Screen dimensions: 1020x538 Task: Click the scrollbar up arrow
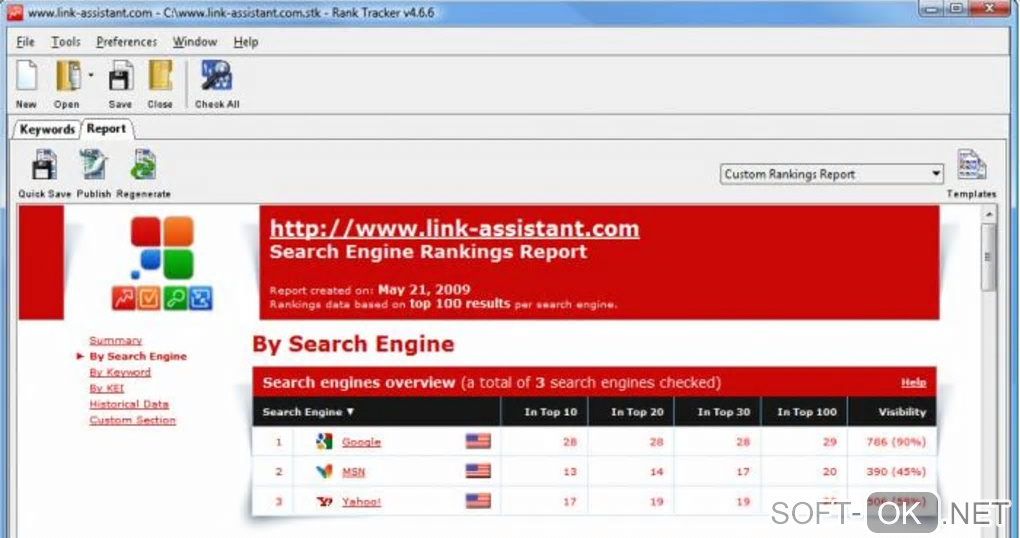pos(988,214)
